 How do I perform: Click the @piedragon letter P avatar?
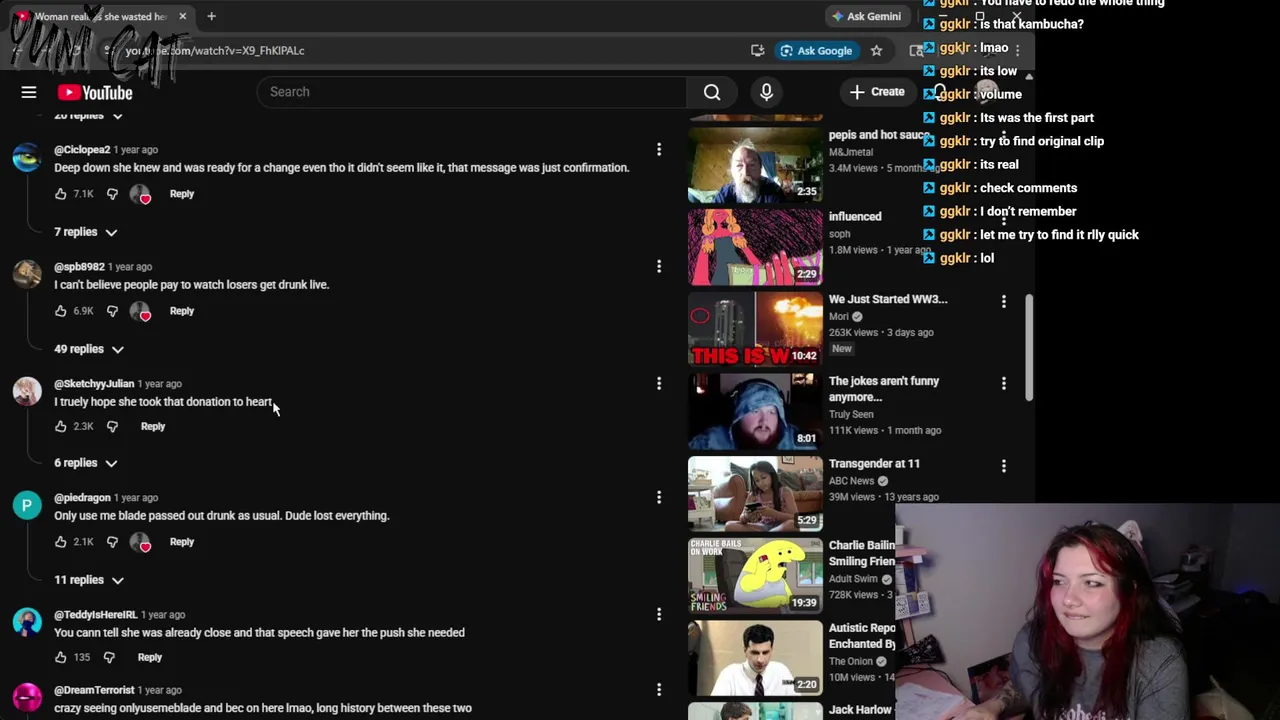pos(27,505)
